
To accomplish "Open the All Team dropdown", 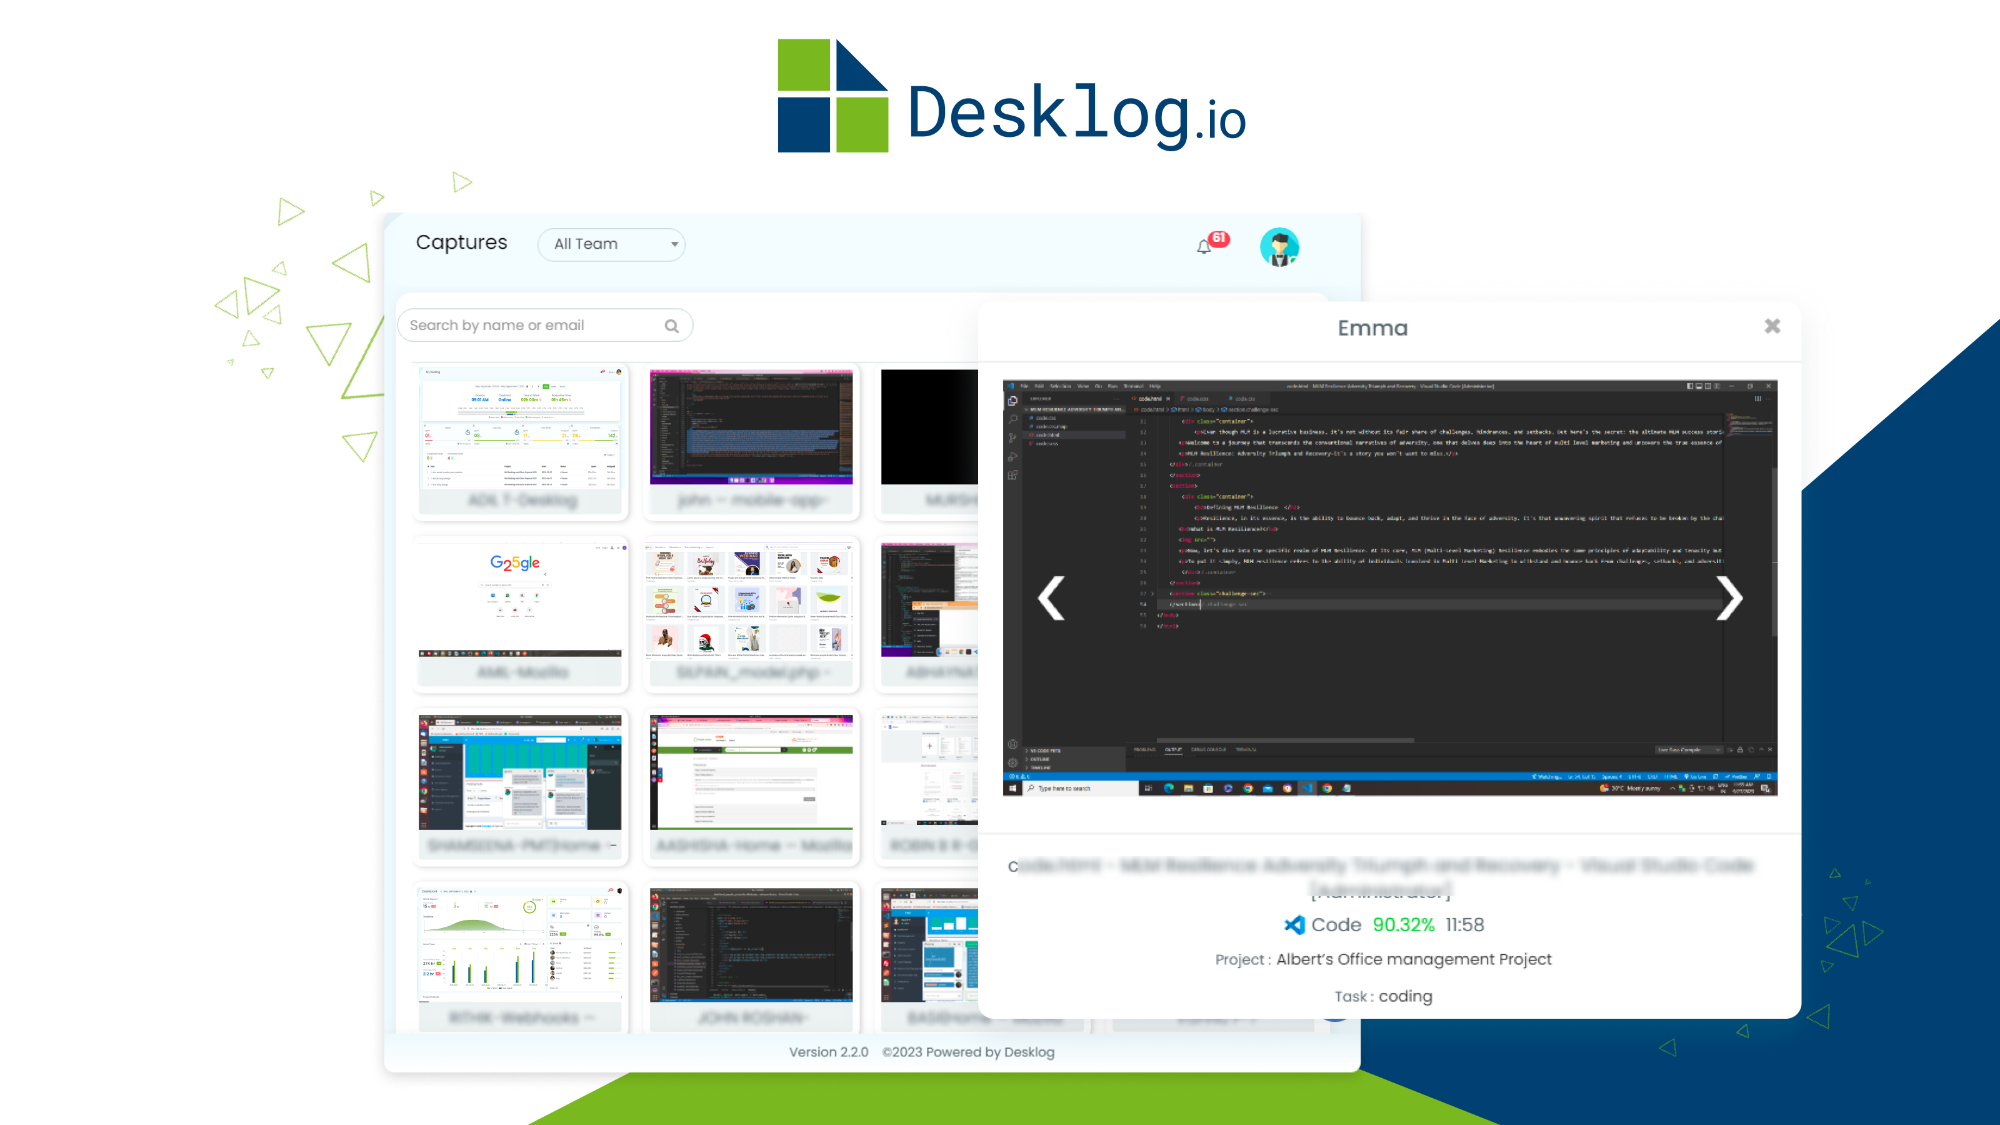I will (611, 244).
